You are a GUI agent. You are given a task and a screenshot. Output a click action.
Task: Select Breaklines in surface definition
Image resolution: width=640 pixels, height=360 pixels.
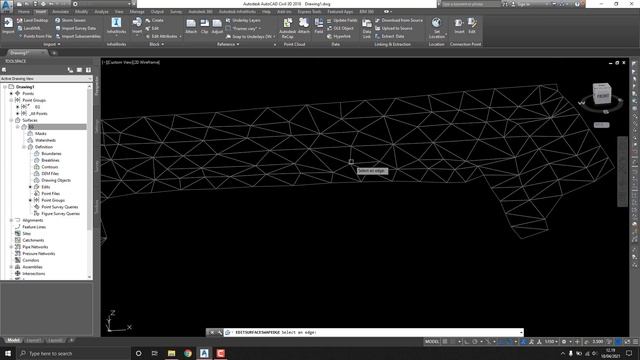point(50,160)
